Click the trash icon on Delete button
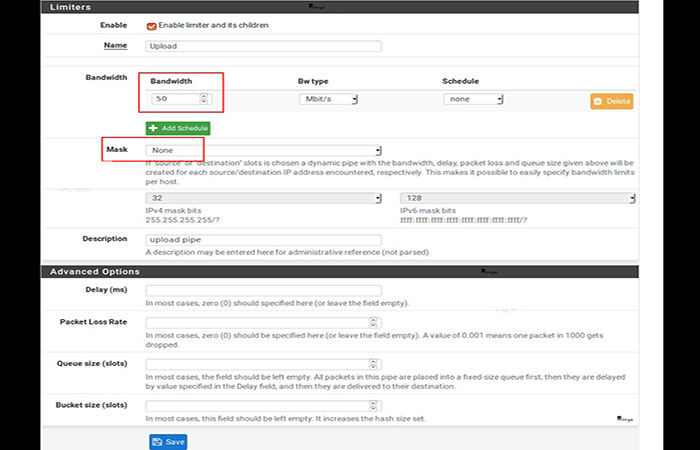Viewport: 700px width, 450px height. point(598,101)
